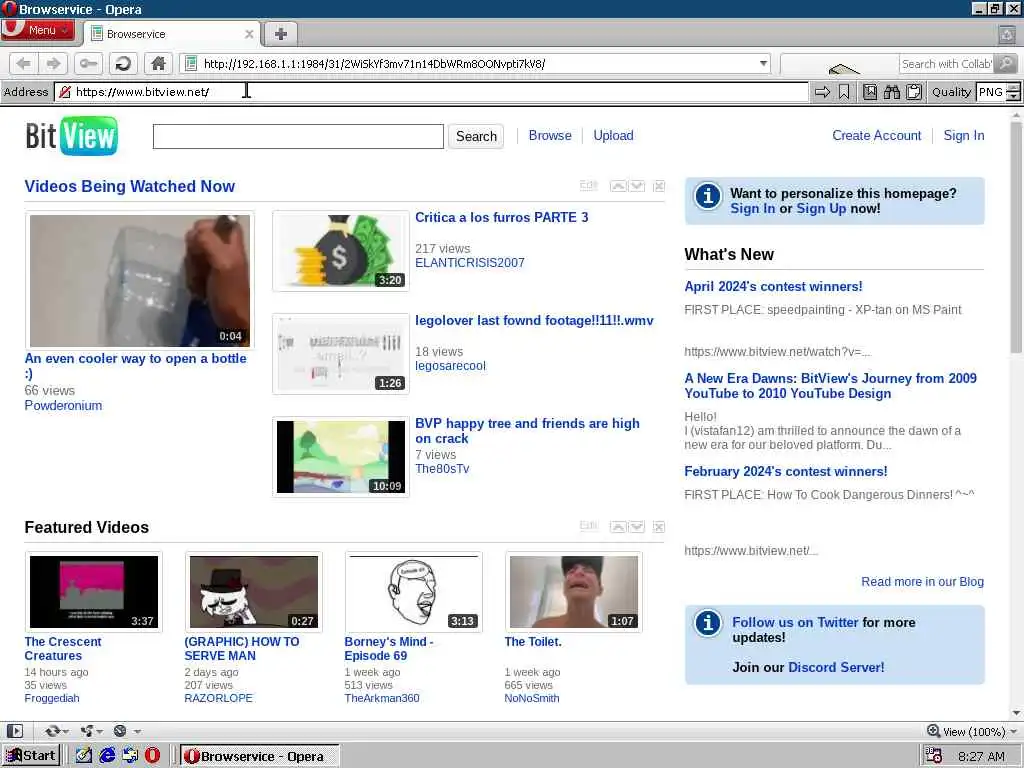Click the insecure padlock icon in Address field

point(65,92)
